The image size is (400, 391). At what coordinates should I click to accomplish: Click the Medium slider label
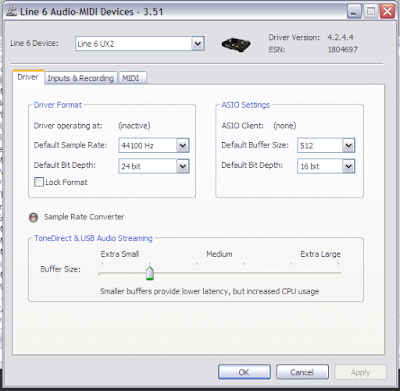(x=219, y=254)
